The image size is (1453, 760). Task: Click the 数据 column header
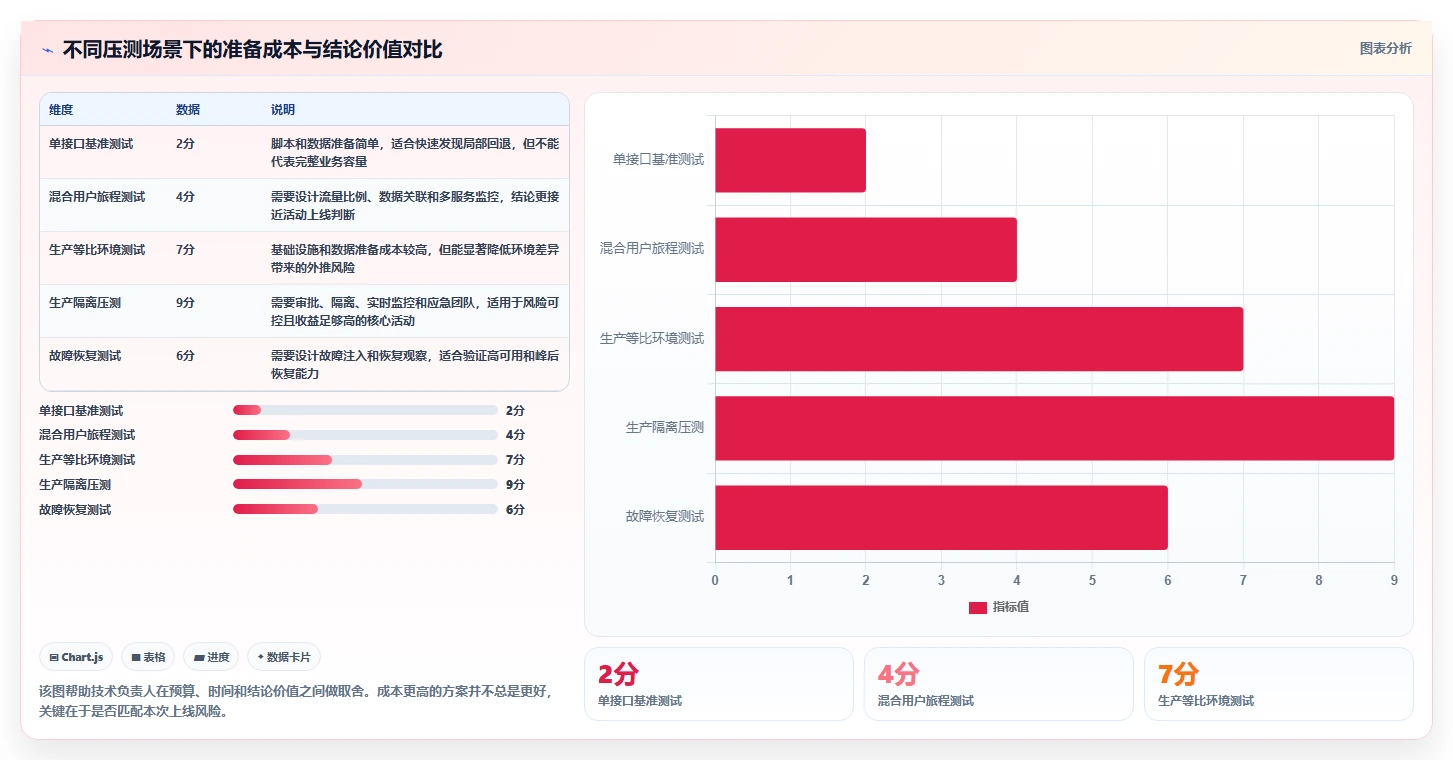tap(188, 110)
